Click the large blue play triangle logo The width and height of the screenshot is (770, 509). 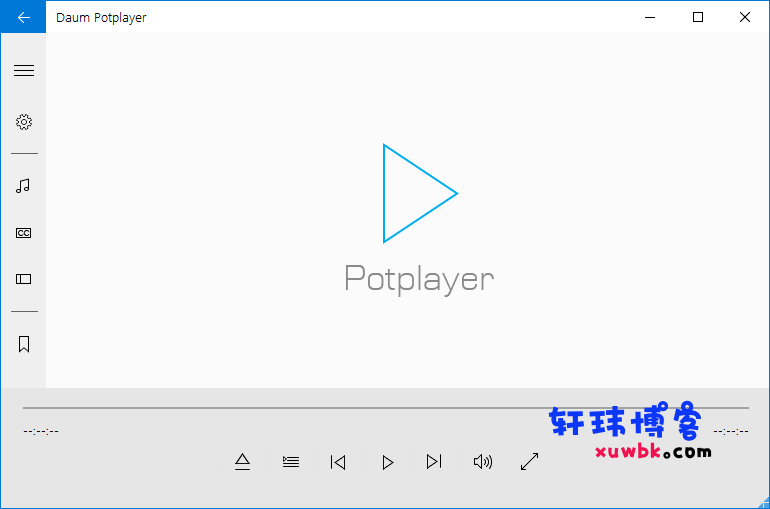(420, 193)
